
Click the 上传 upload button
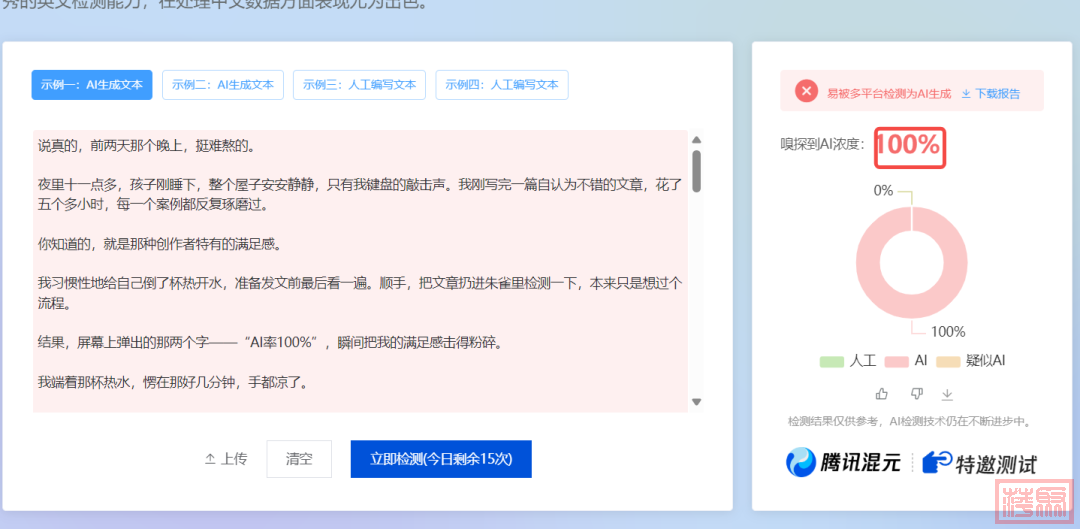pyautogui.click(x=226, y=459)
